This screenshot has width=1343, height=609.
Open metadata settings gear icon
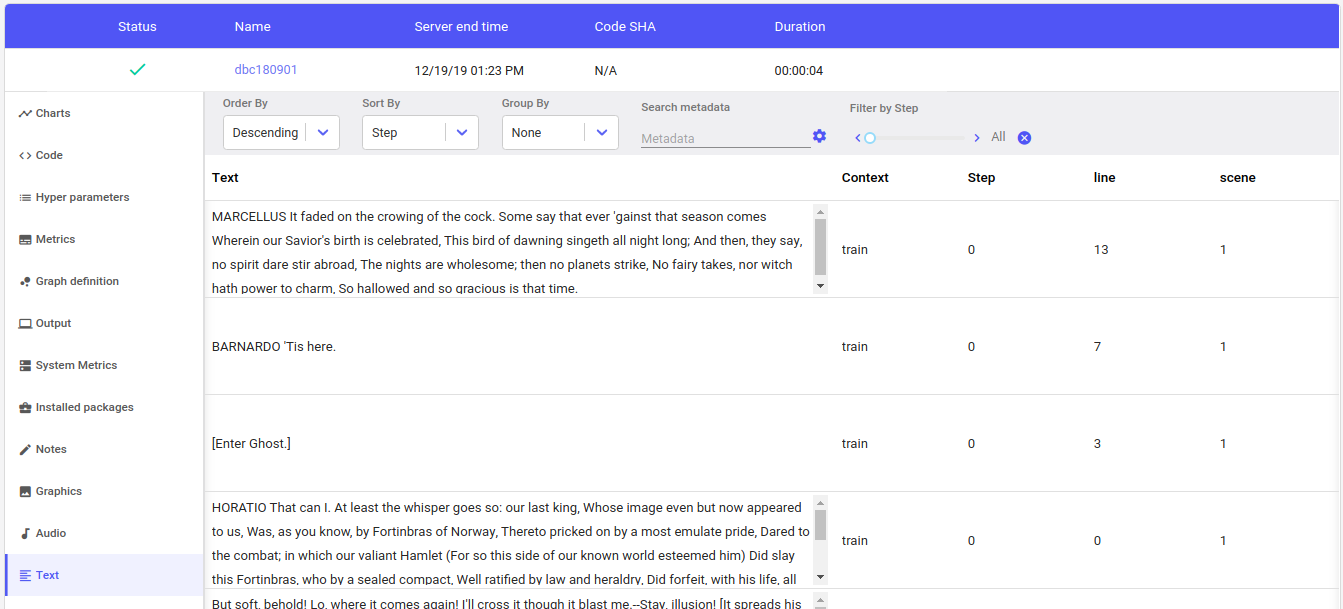click(819, 136)
